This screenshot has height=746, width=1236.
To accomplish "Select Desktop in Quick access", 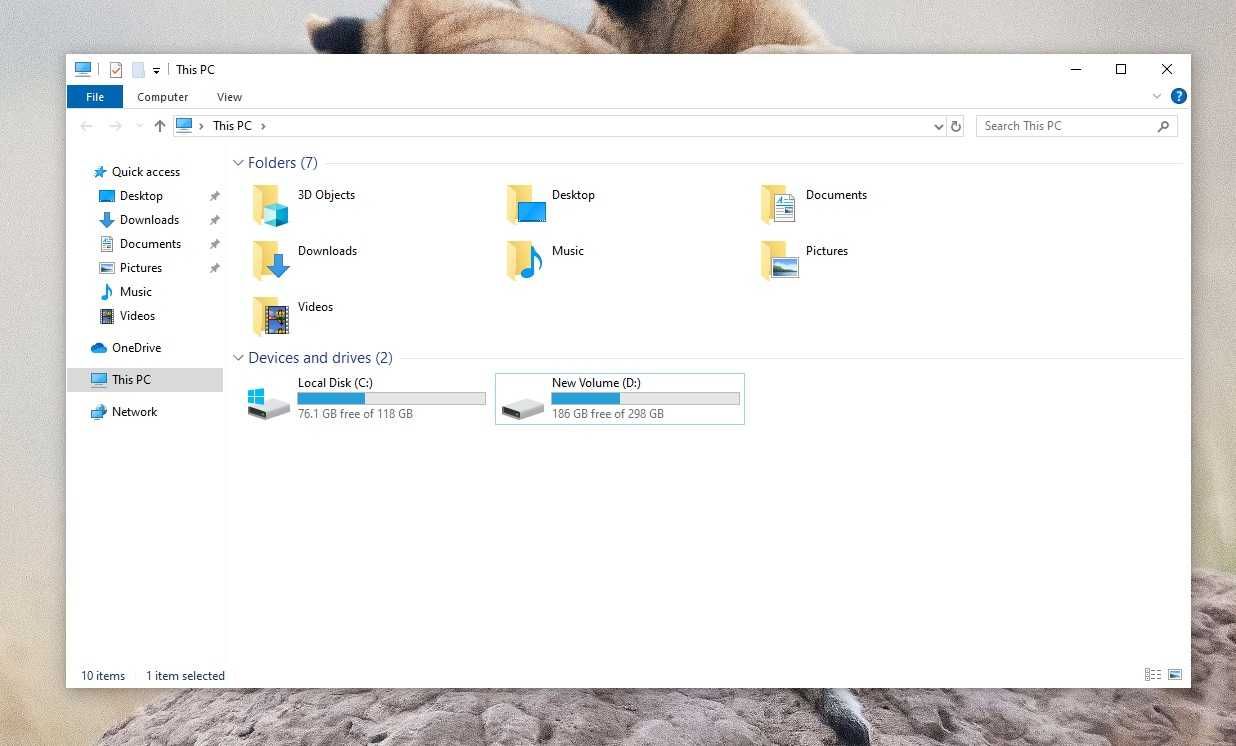I will click(x=141, y=196).
